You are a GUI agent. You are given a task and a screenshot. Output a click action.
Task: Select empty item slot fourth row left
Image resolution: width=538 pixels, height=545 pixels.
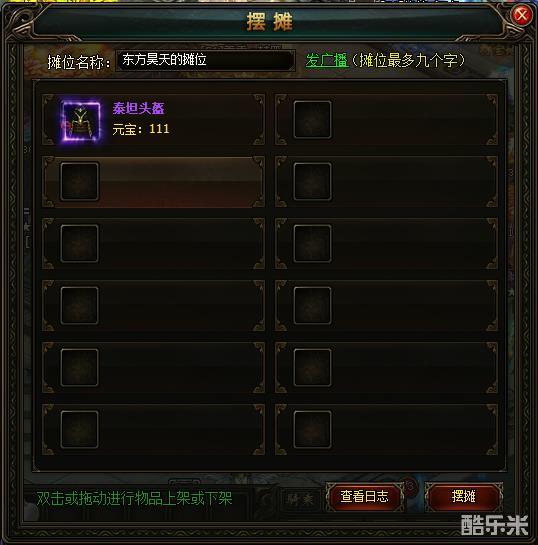(x=79, y=306)
